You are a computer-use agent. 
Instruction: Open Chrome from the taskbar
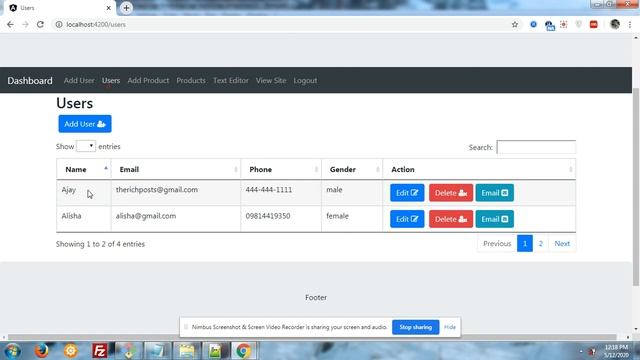(x=243, y=351)
